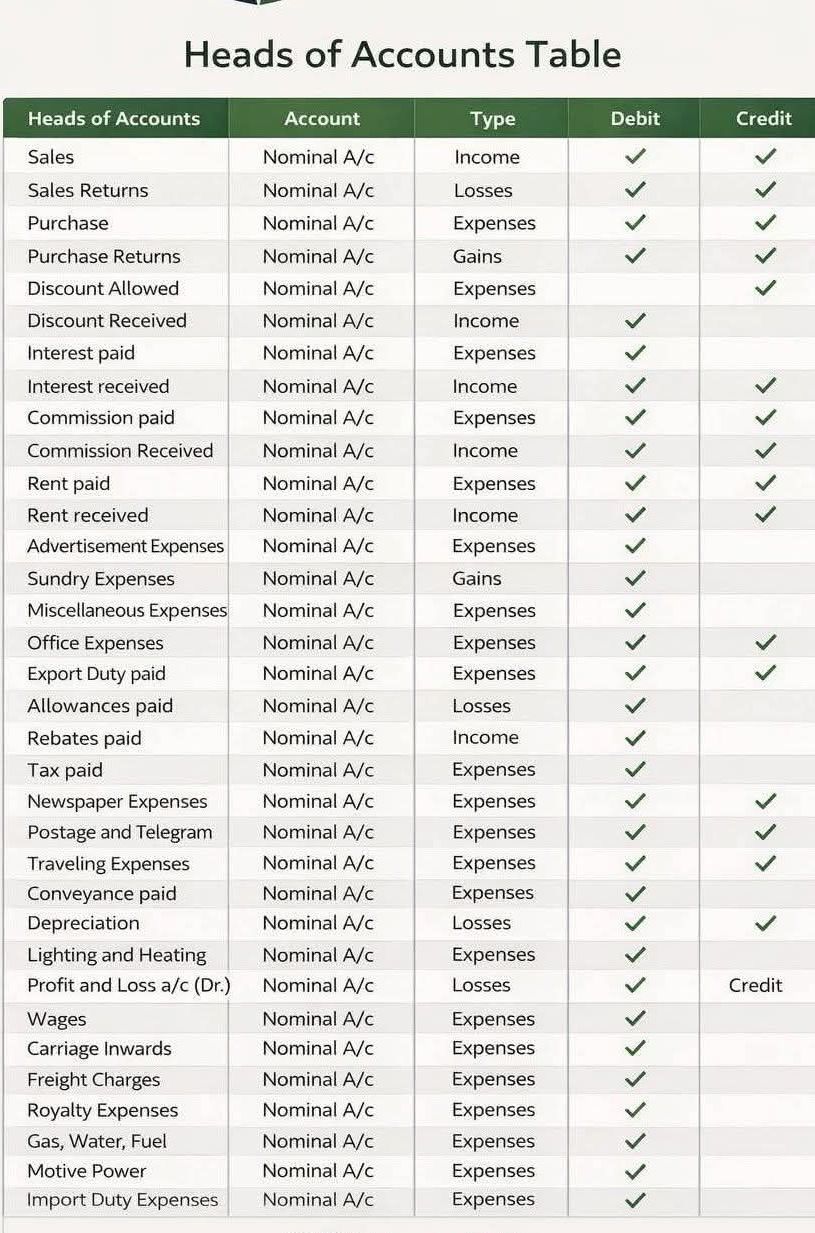Click the Heads of Accounts Table title
This screenshot has width=815, height=1233.
(403, 54)
